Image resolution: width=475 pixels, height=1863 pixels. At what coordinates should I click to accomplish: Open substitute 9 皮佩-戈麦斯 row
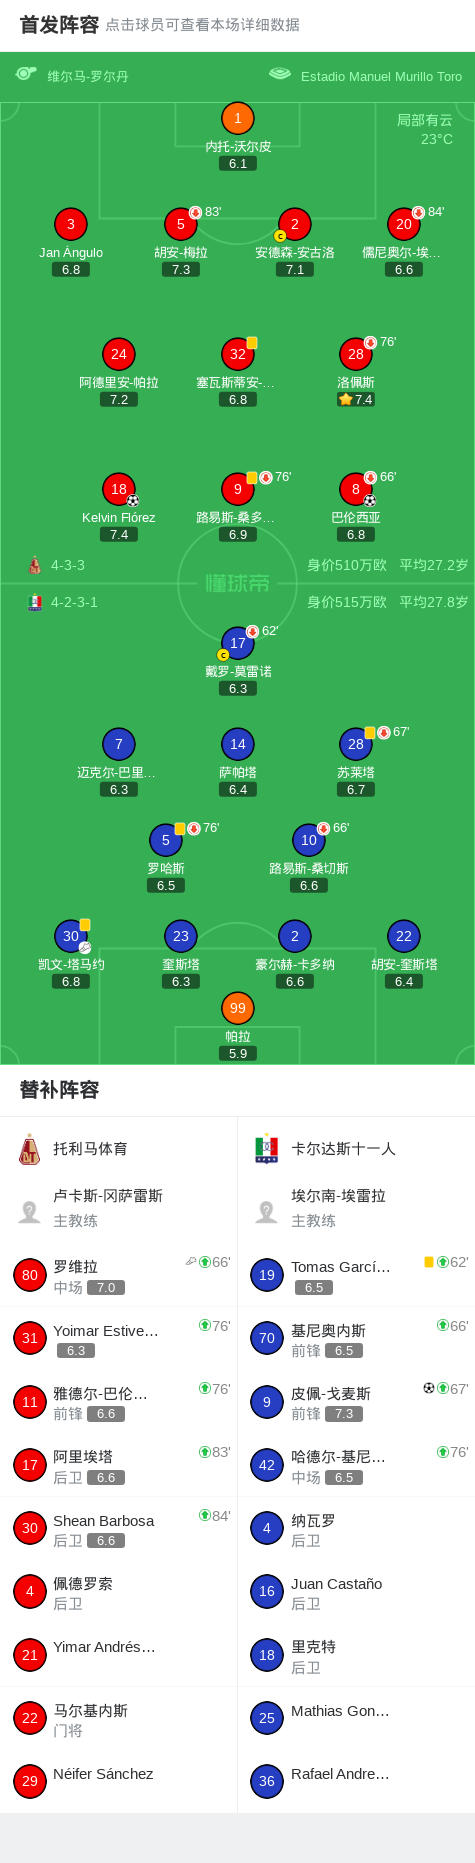[356, 1402]
